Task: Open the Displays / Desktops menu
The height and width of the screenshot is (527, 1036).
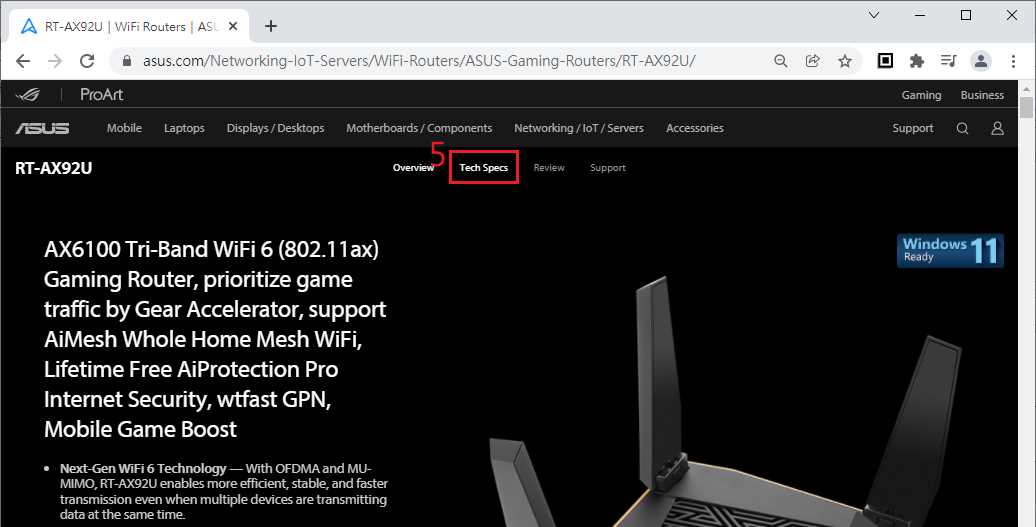Action: [276, 128]
